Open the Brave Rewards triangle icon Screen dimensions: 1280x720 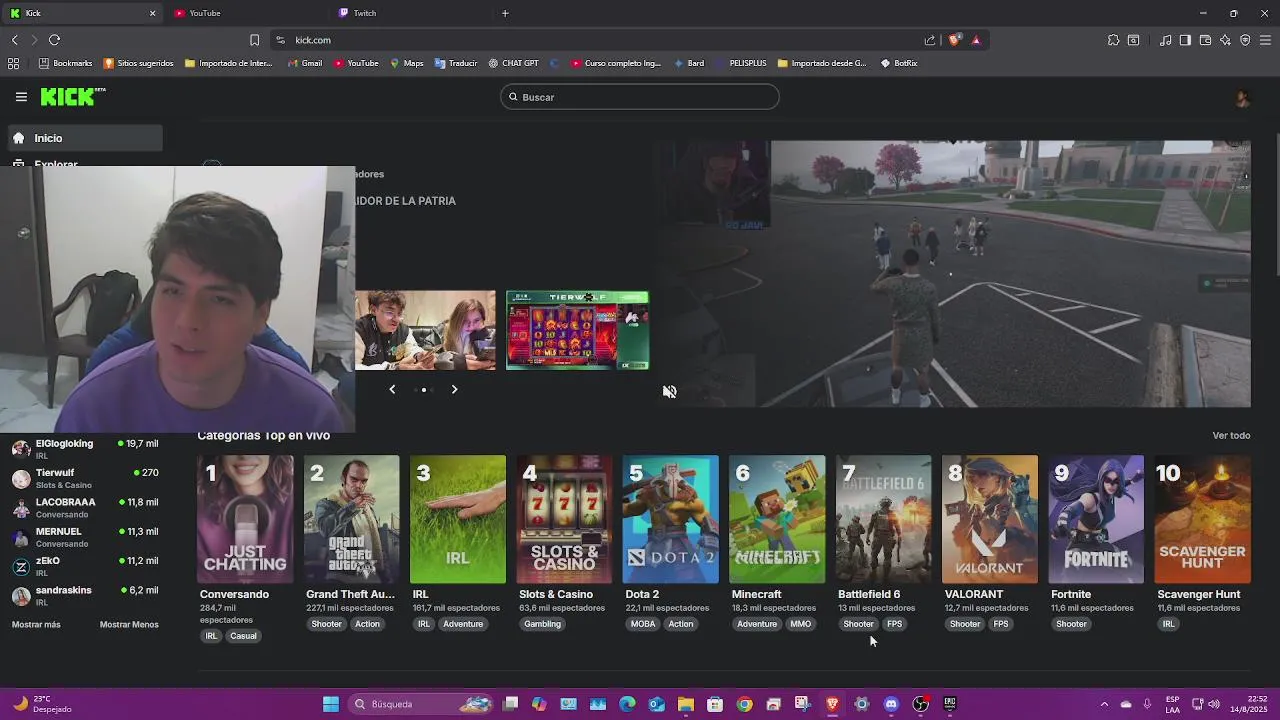976,40
